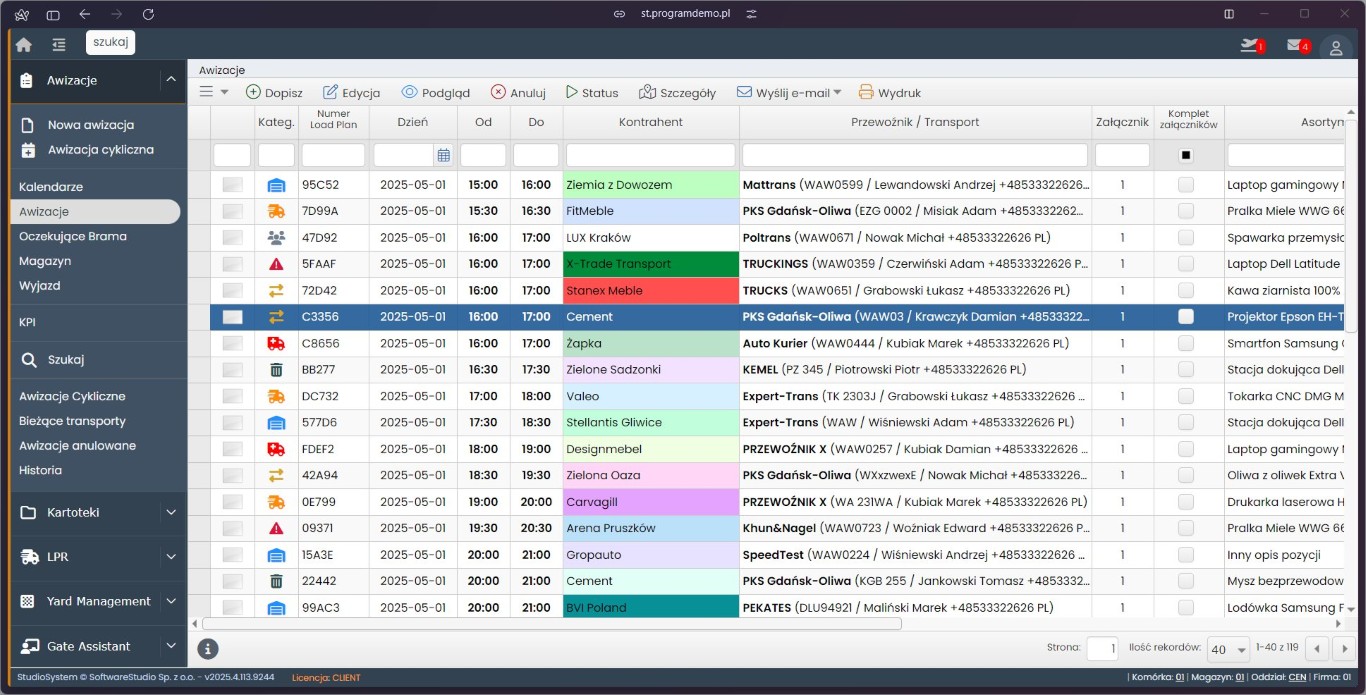
Task: Click the swap arrows icon in row 72D42
Action: pyautogui.click(x=276, y=290)
